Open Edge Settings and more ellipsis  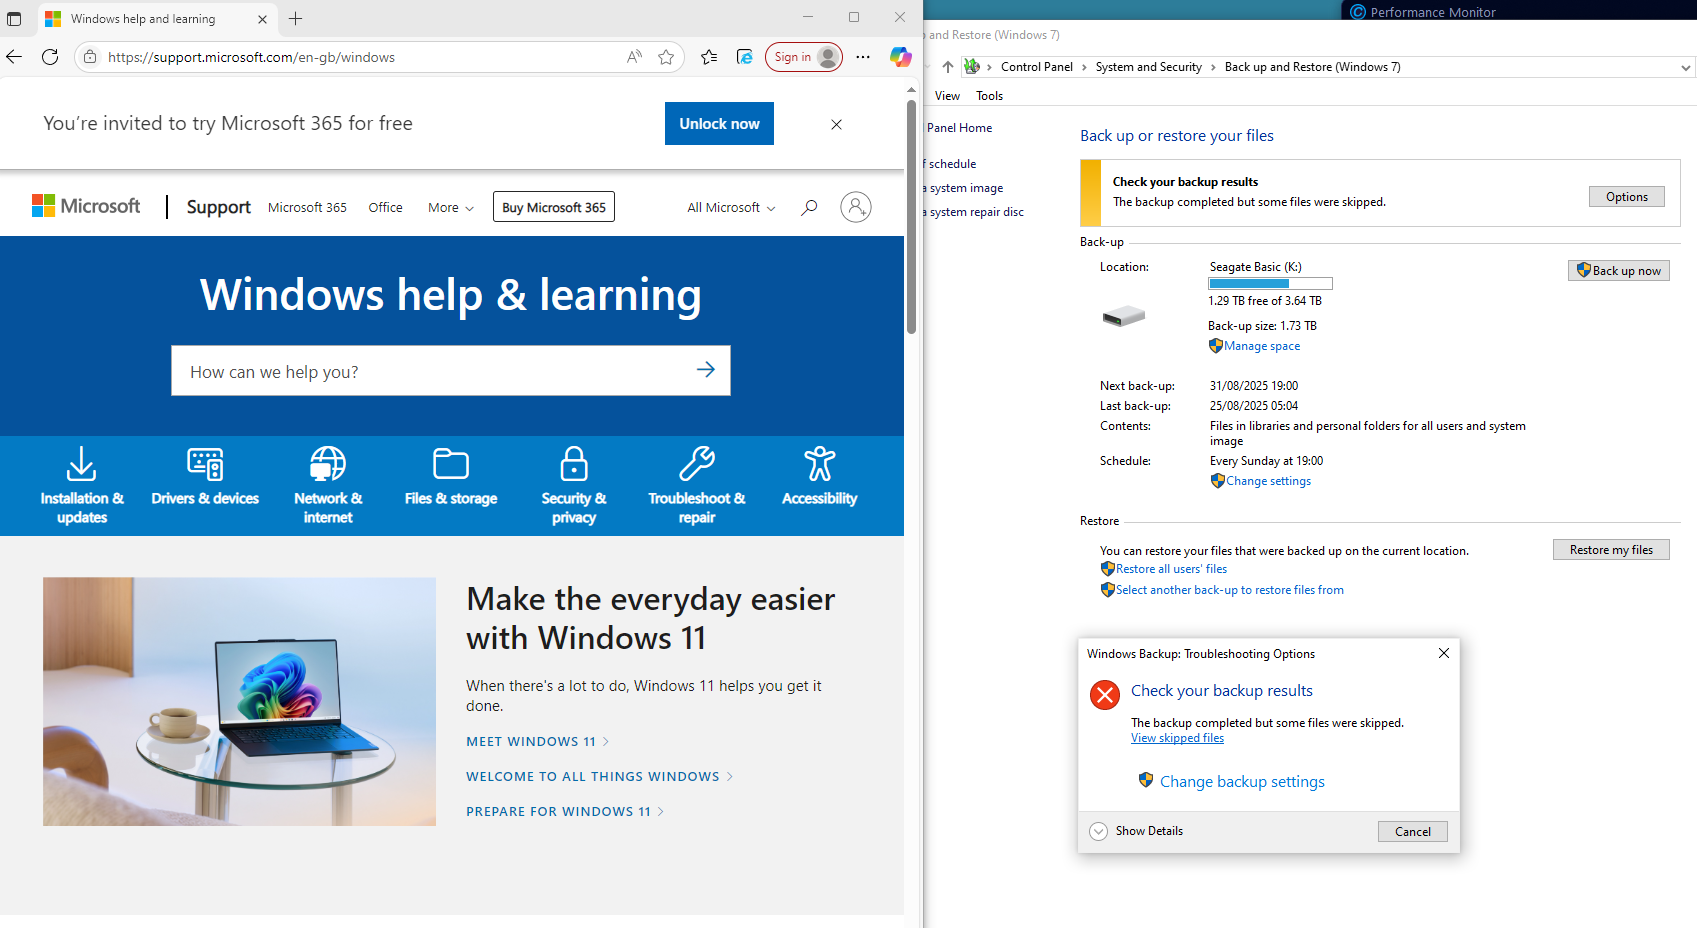tap(863, 57)
